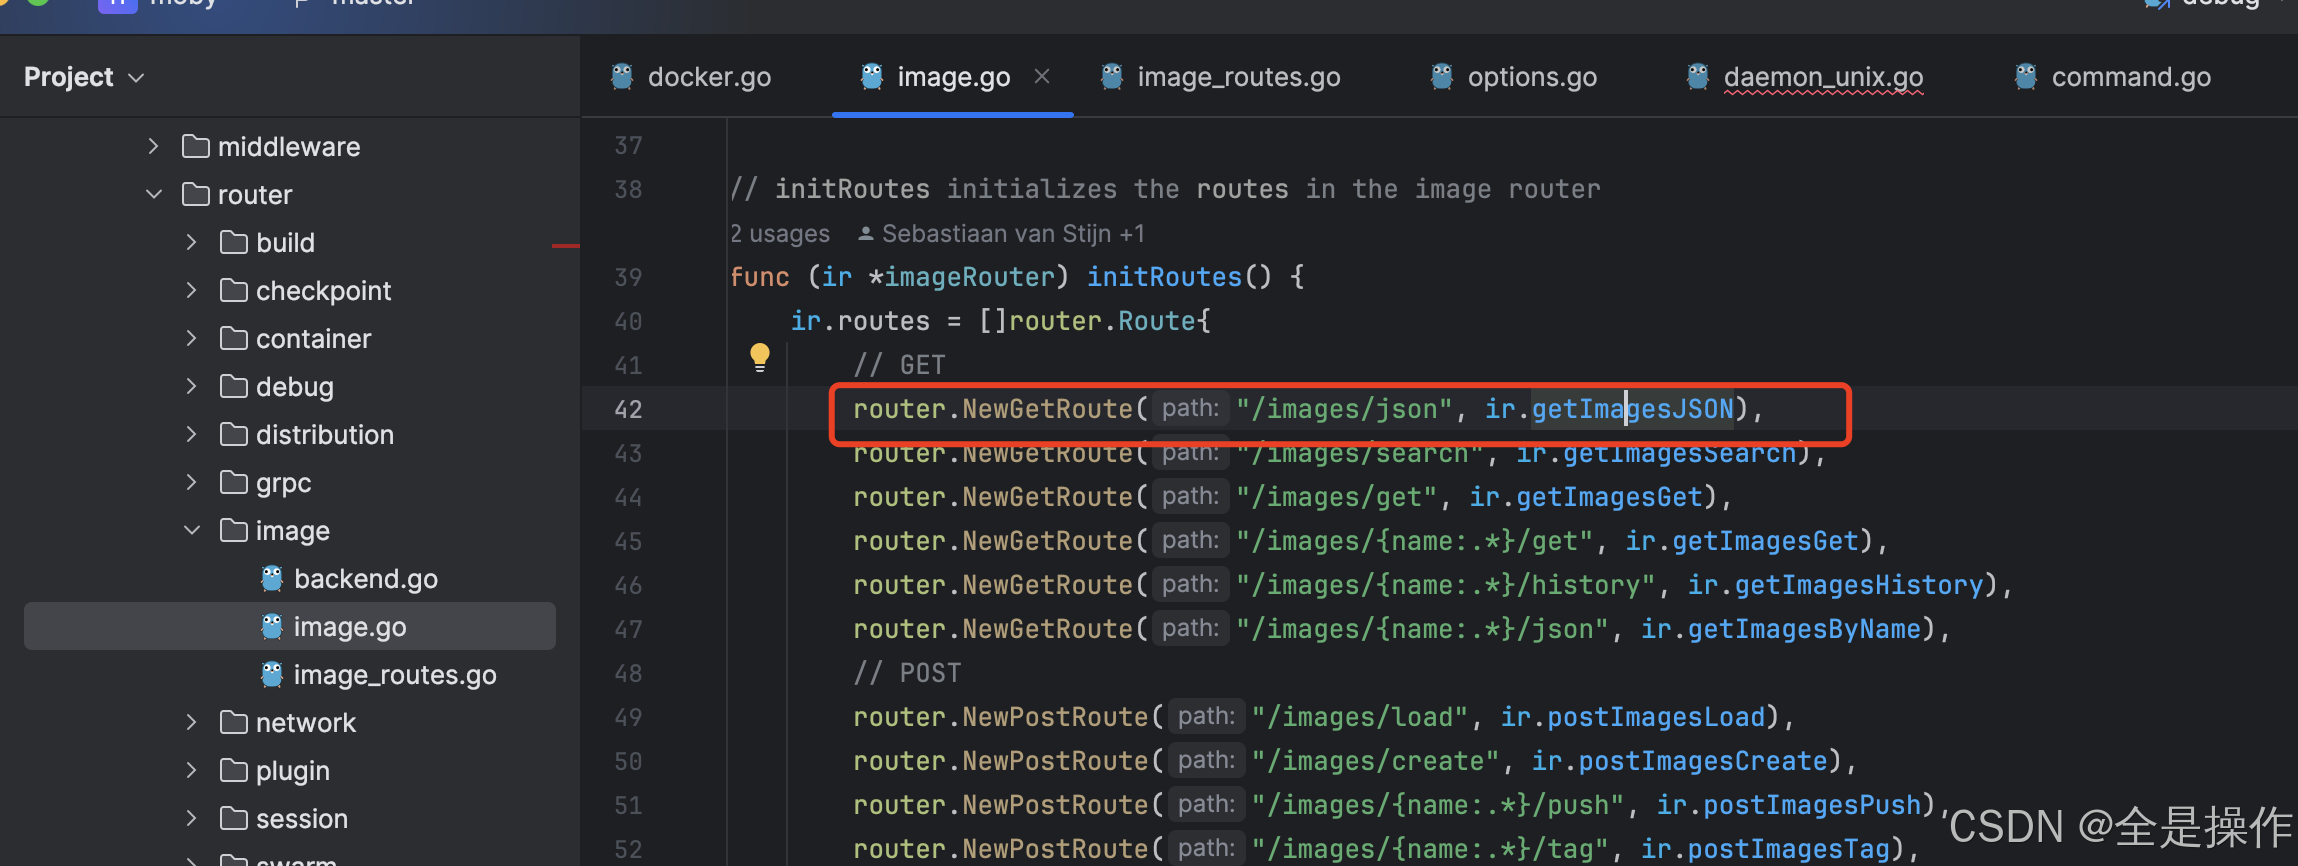Click postImagesCreate handler reference
The height and width of the screenshot is (866, 2298).
click(x=1703, y=761)
